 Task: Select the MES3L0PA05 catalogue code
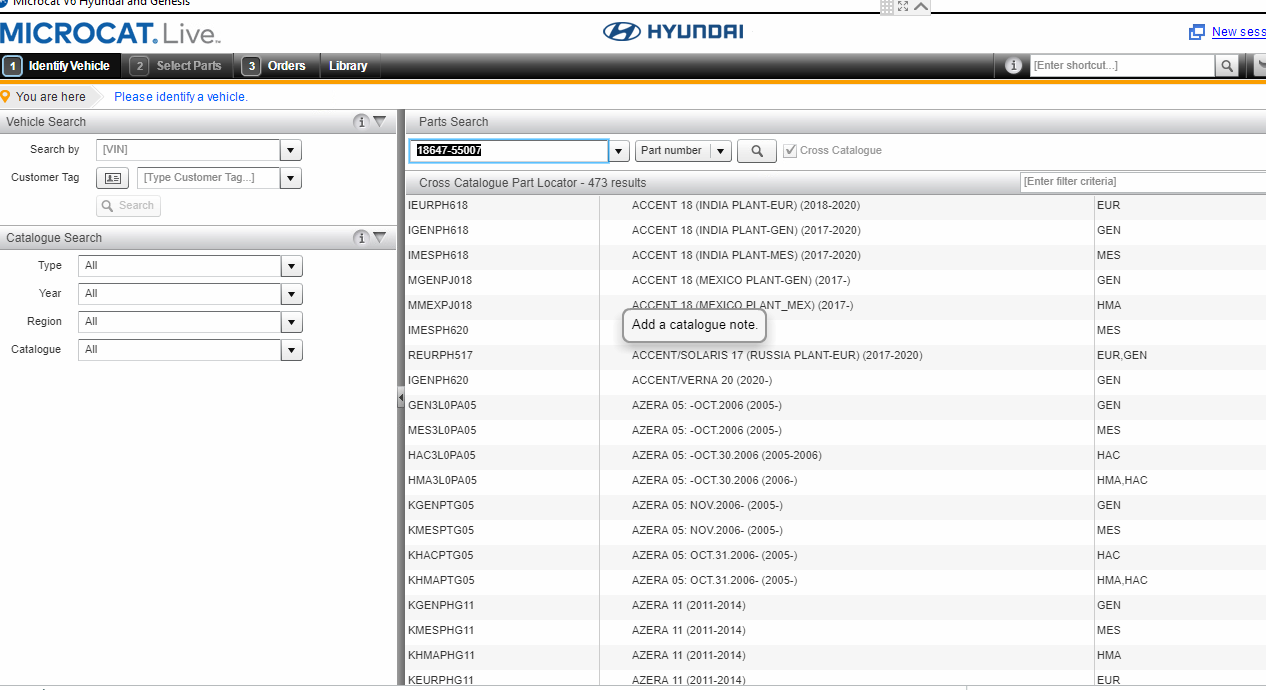(x=442, y=431)
